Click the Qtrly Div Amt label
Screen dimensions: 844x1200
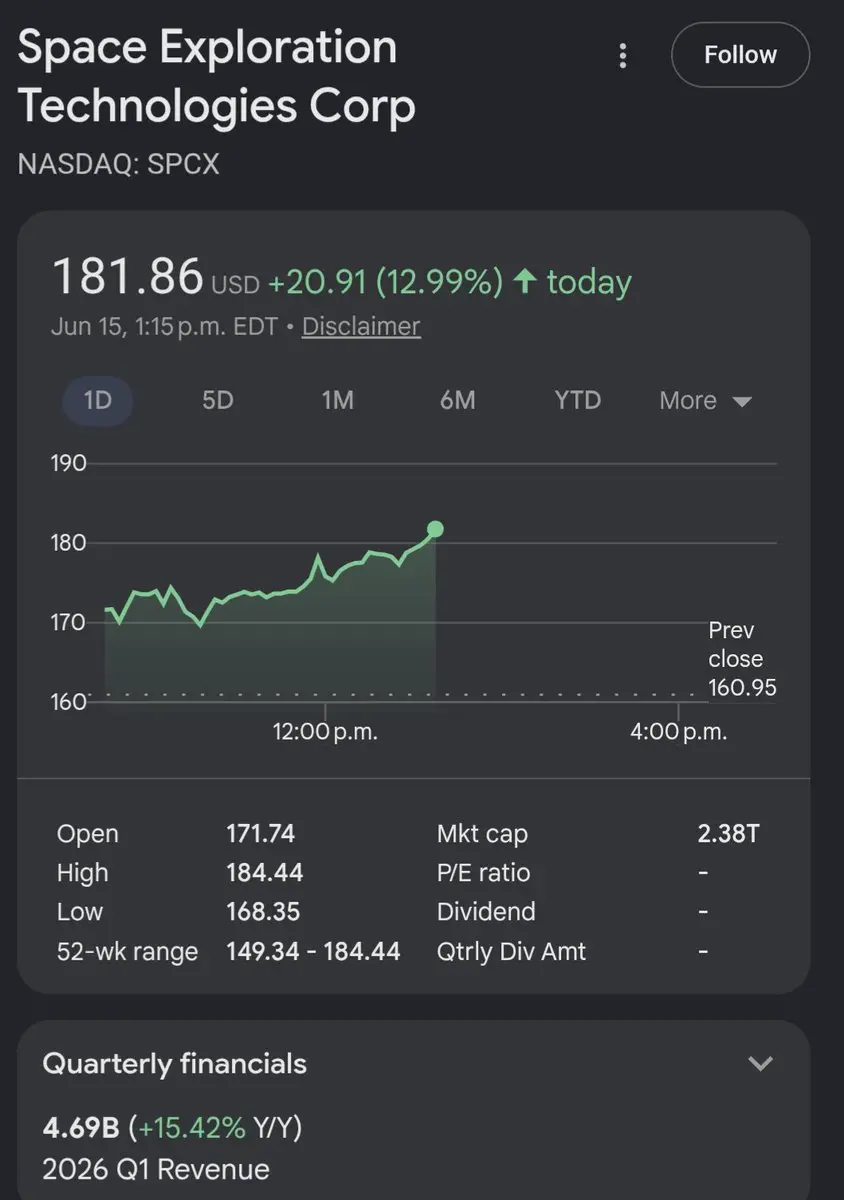point(511,951)
